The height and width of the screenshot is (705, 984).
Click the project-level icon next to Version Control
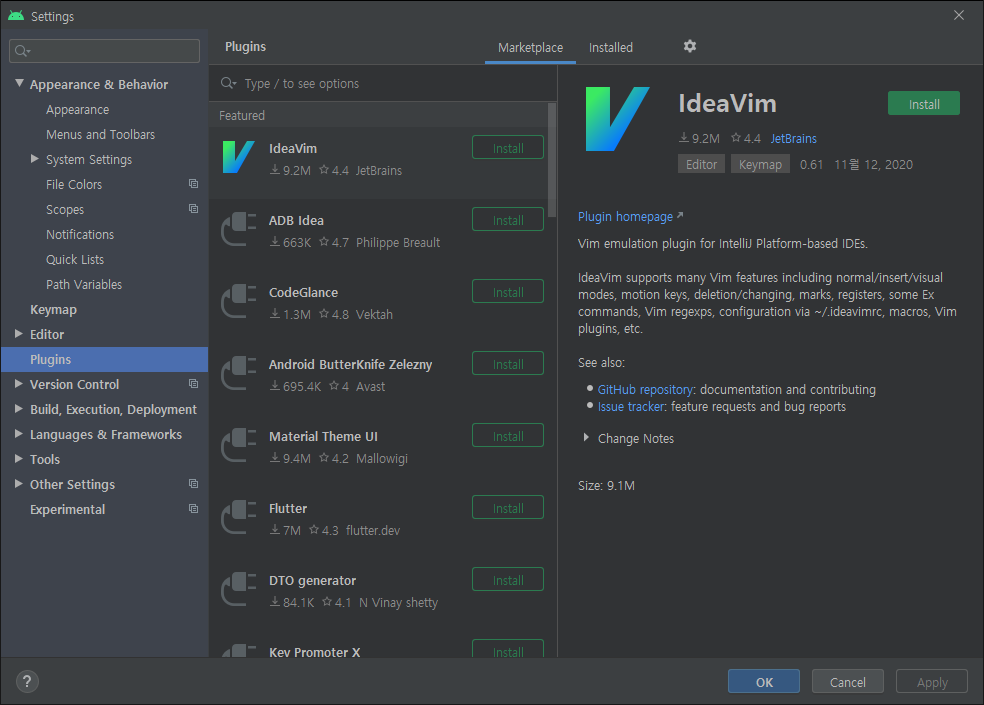[193, 384]
